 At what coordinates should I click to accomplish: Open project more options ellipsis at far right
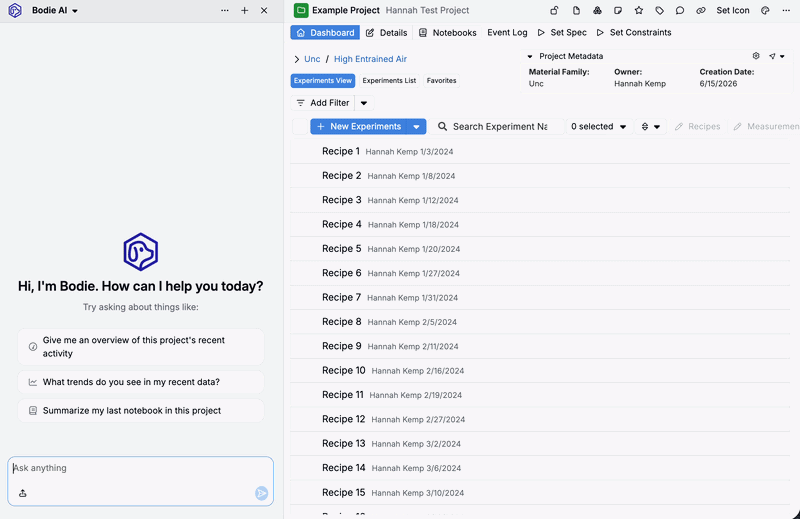pos(786,10)
